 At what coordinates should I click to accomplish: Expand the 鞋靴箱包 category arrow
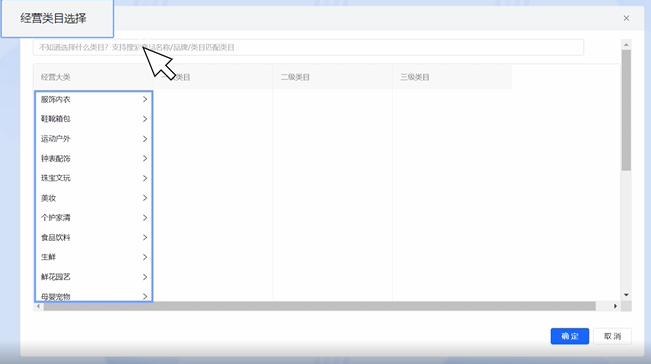coord(145,119)
